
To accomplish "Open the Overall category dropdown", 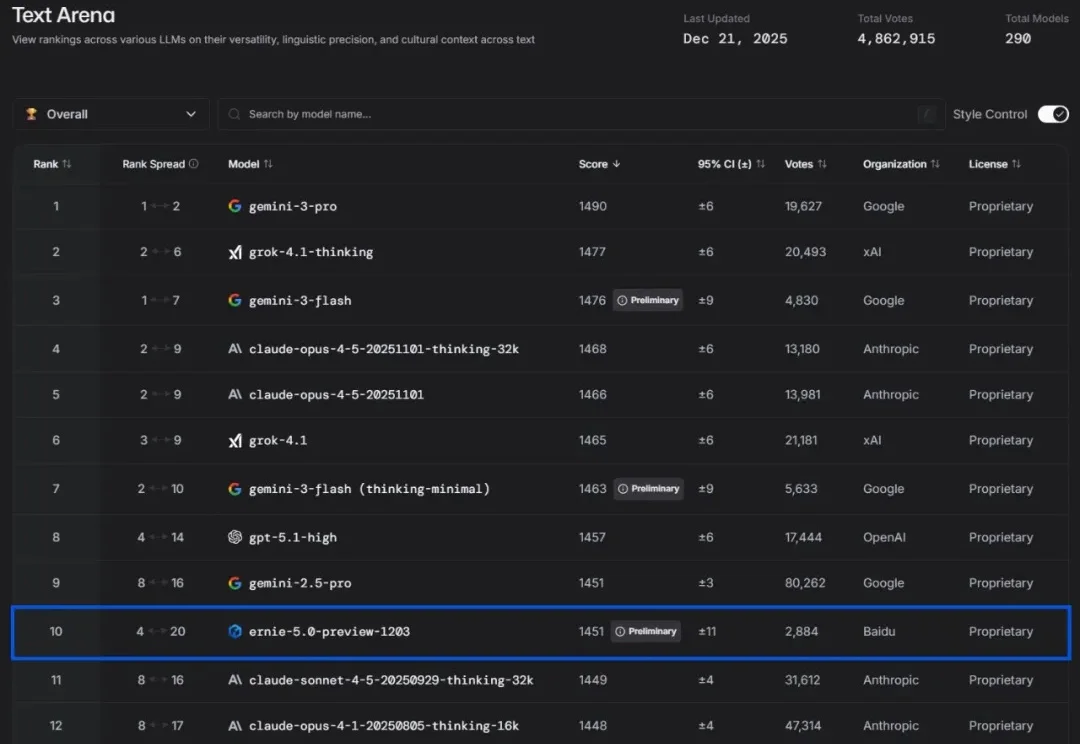I will point(110,113).
